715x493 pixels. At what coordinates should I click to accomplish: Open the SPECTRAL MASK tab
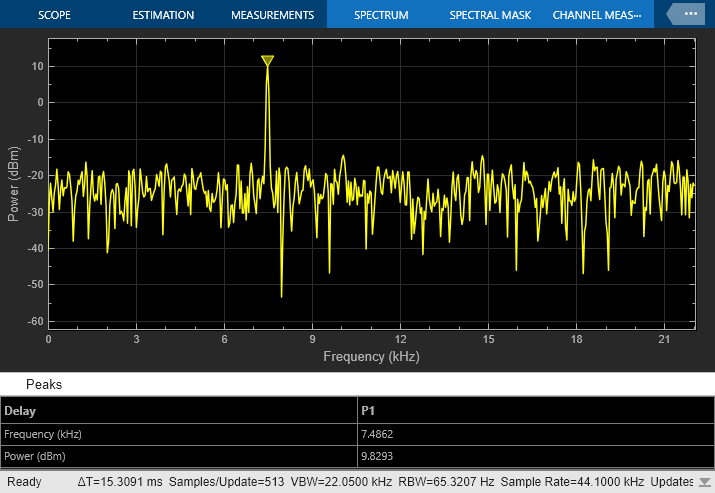(490, 15)
